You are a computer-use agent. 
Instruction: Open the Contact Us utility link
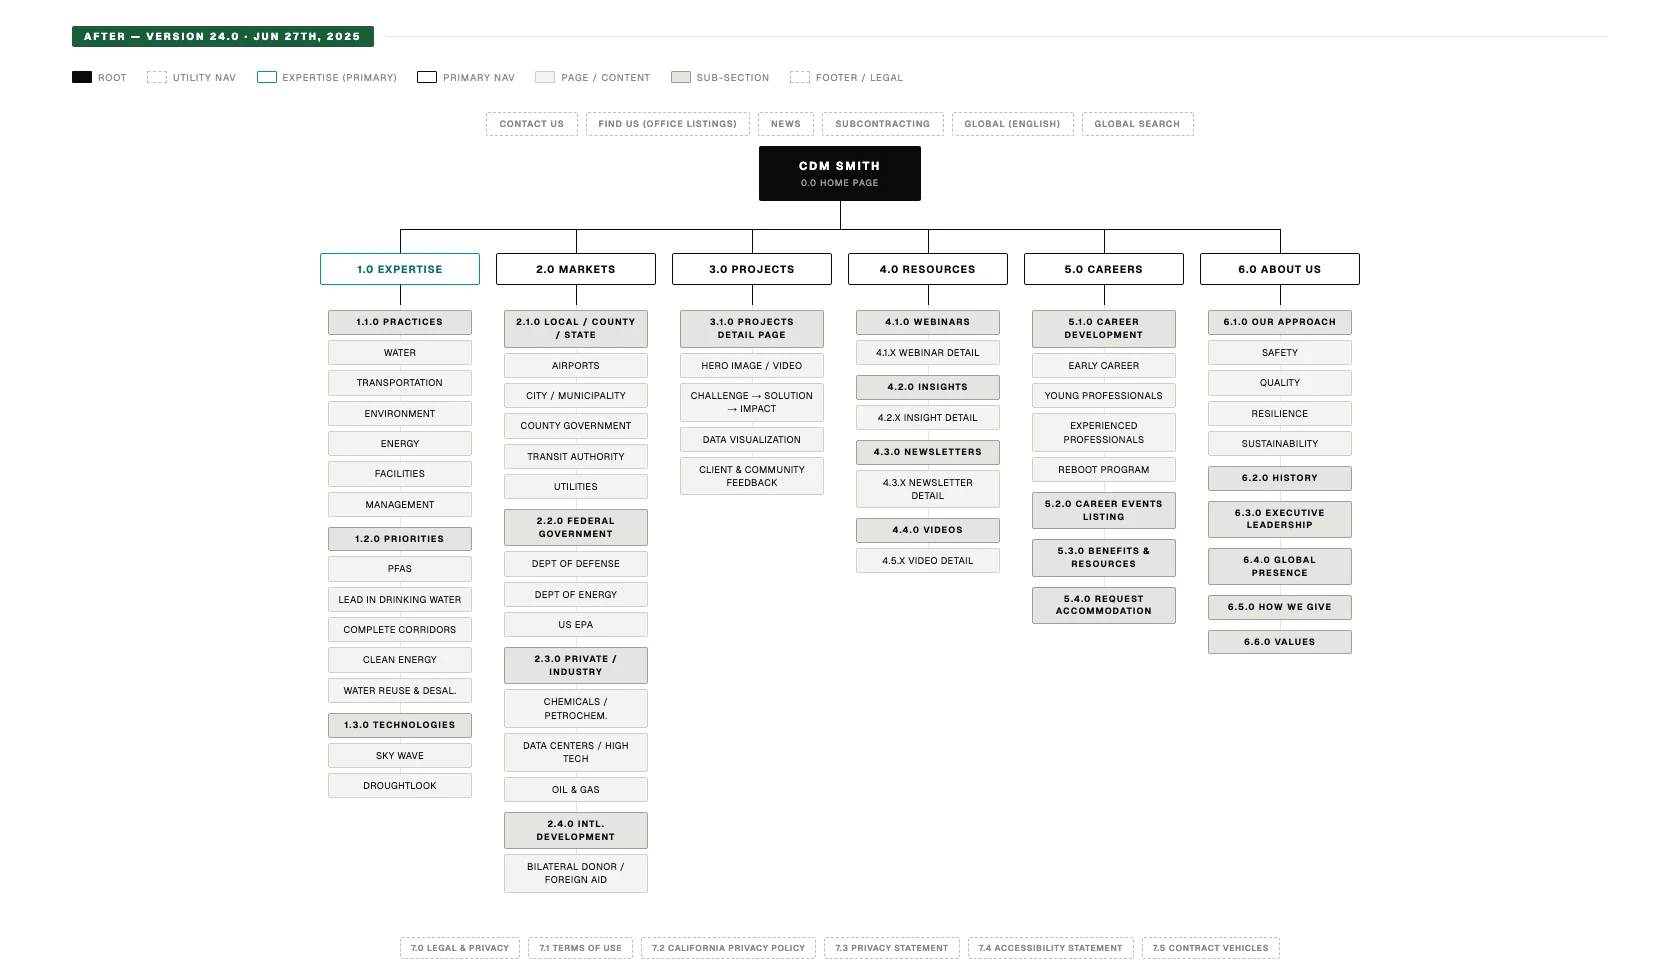coord(532,124)
